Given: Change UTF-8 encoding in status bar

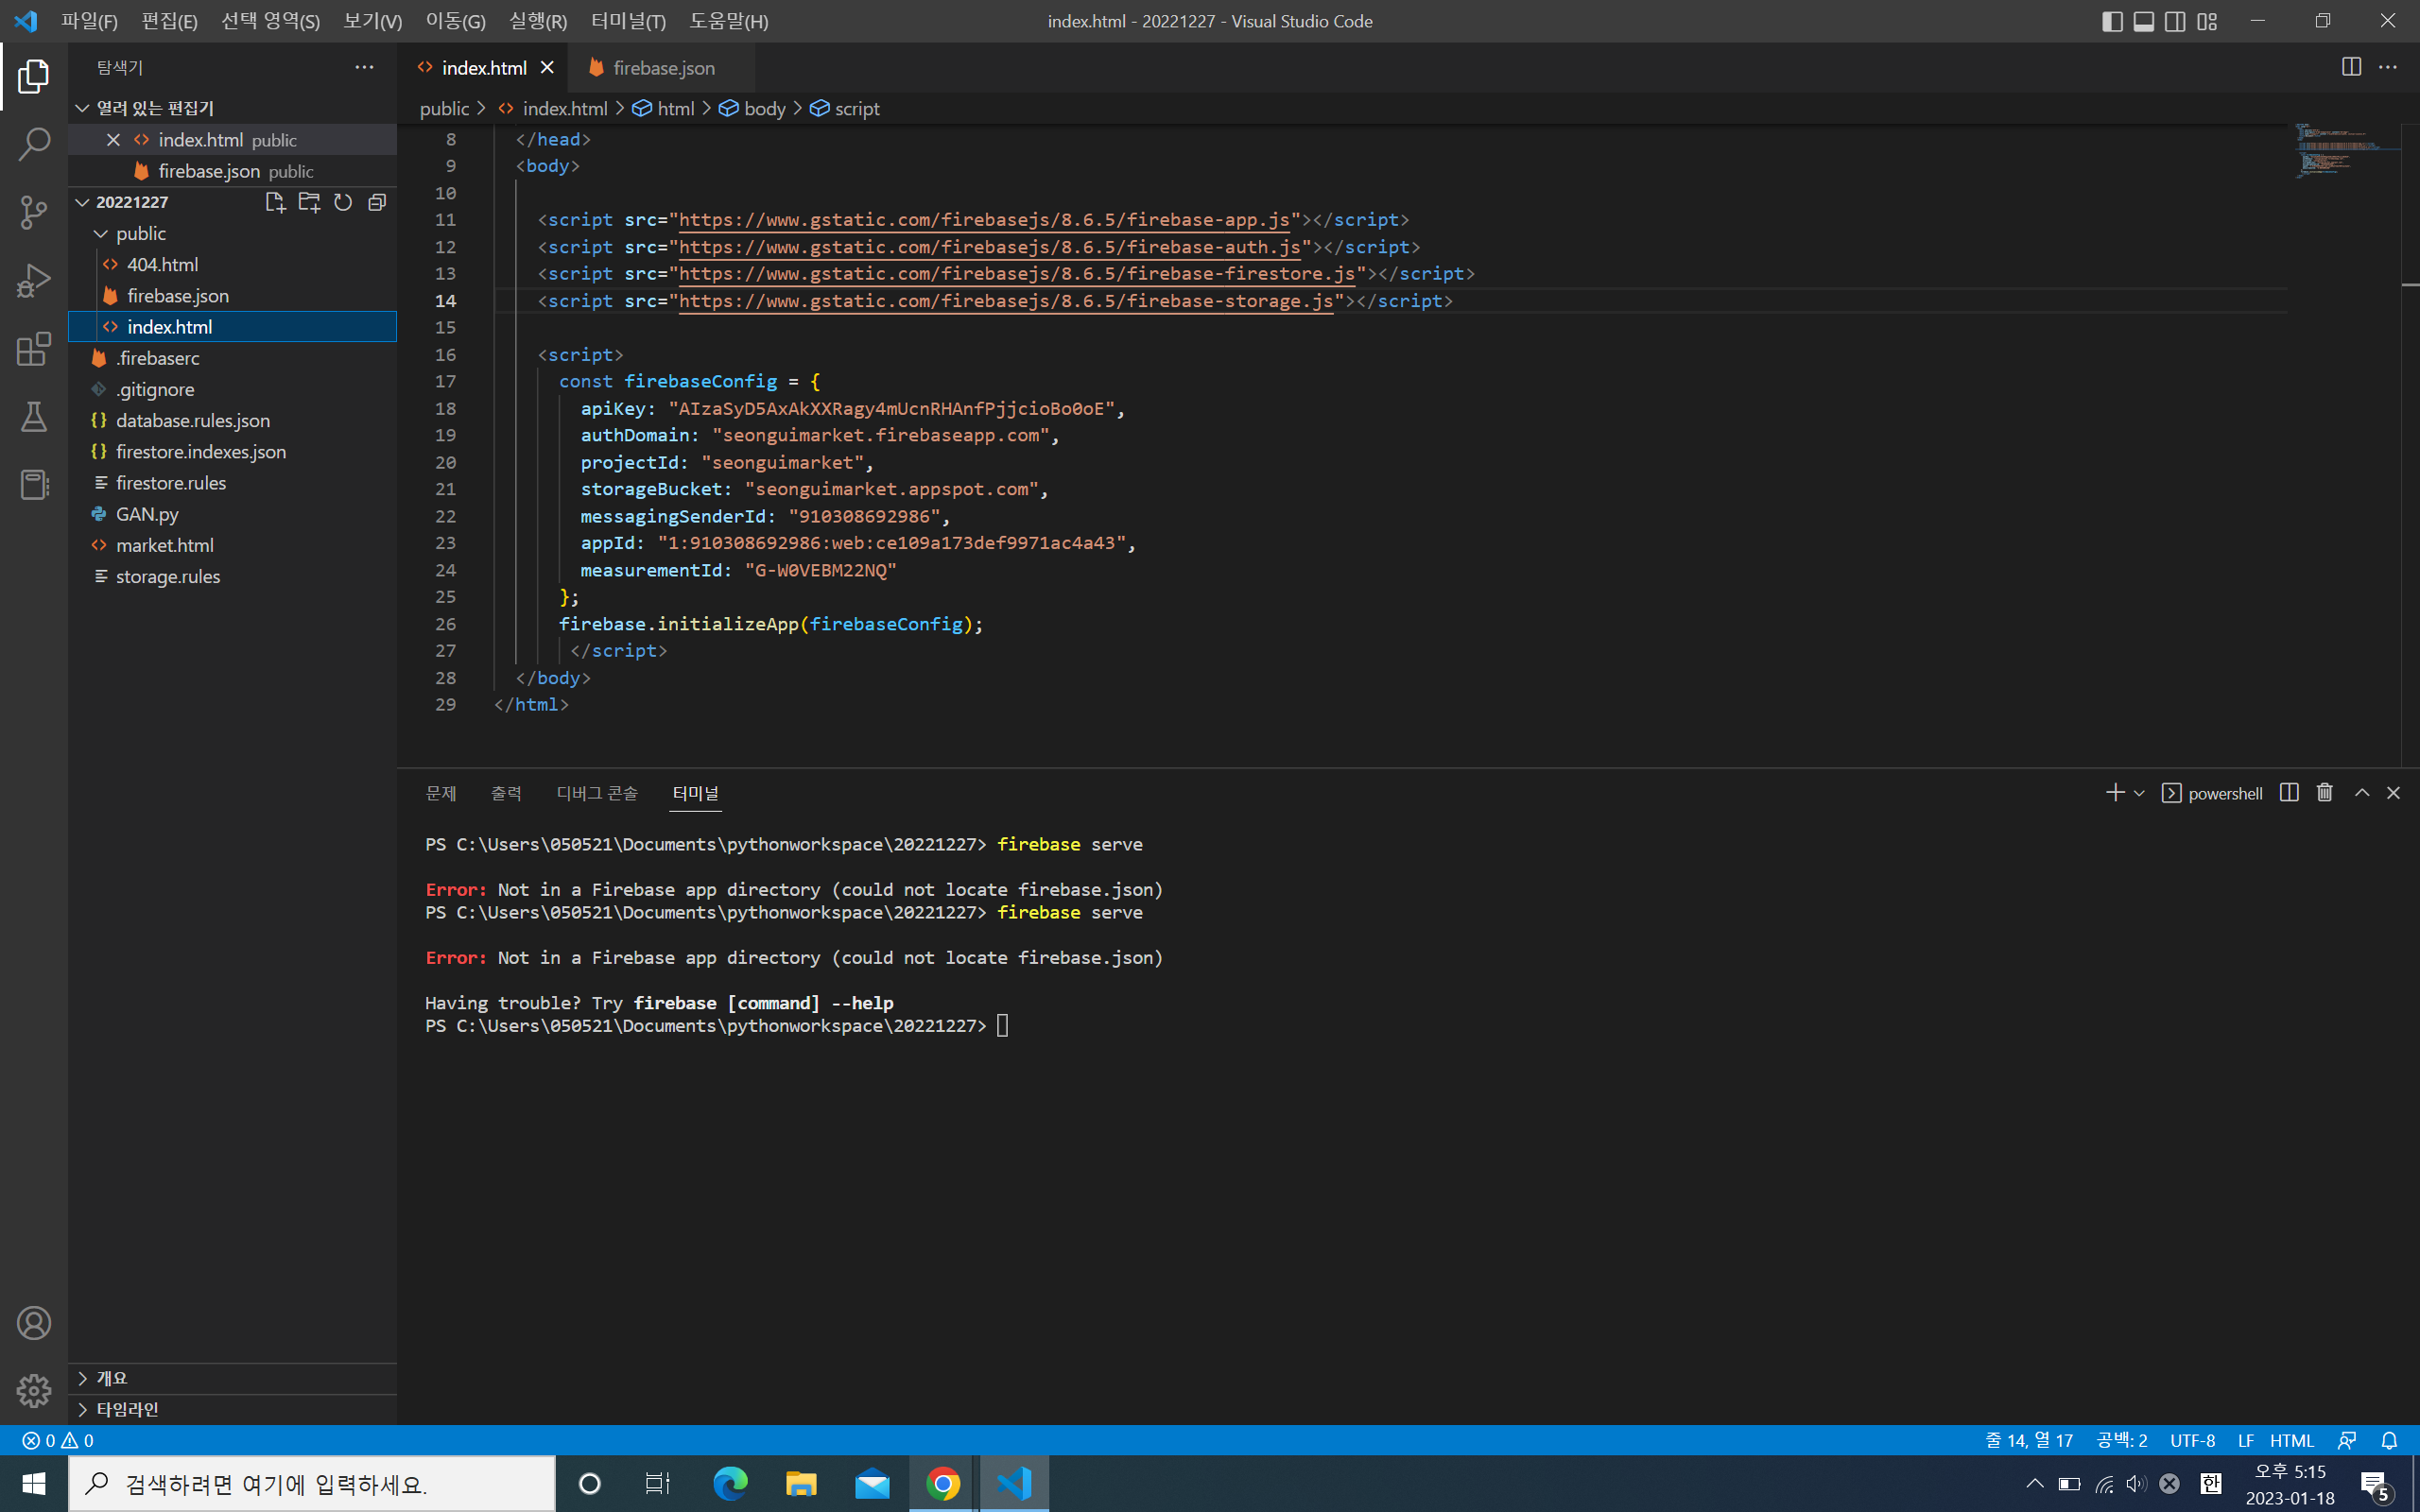Looking at the screenshot, I should 2192,1440.
